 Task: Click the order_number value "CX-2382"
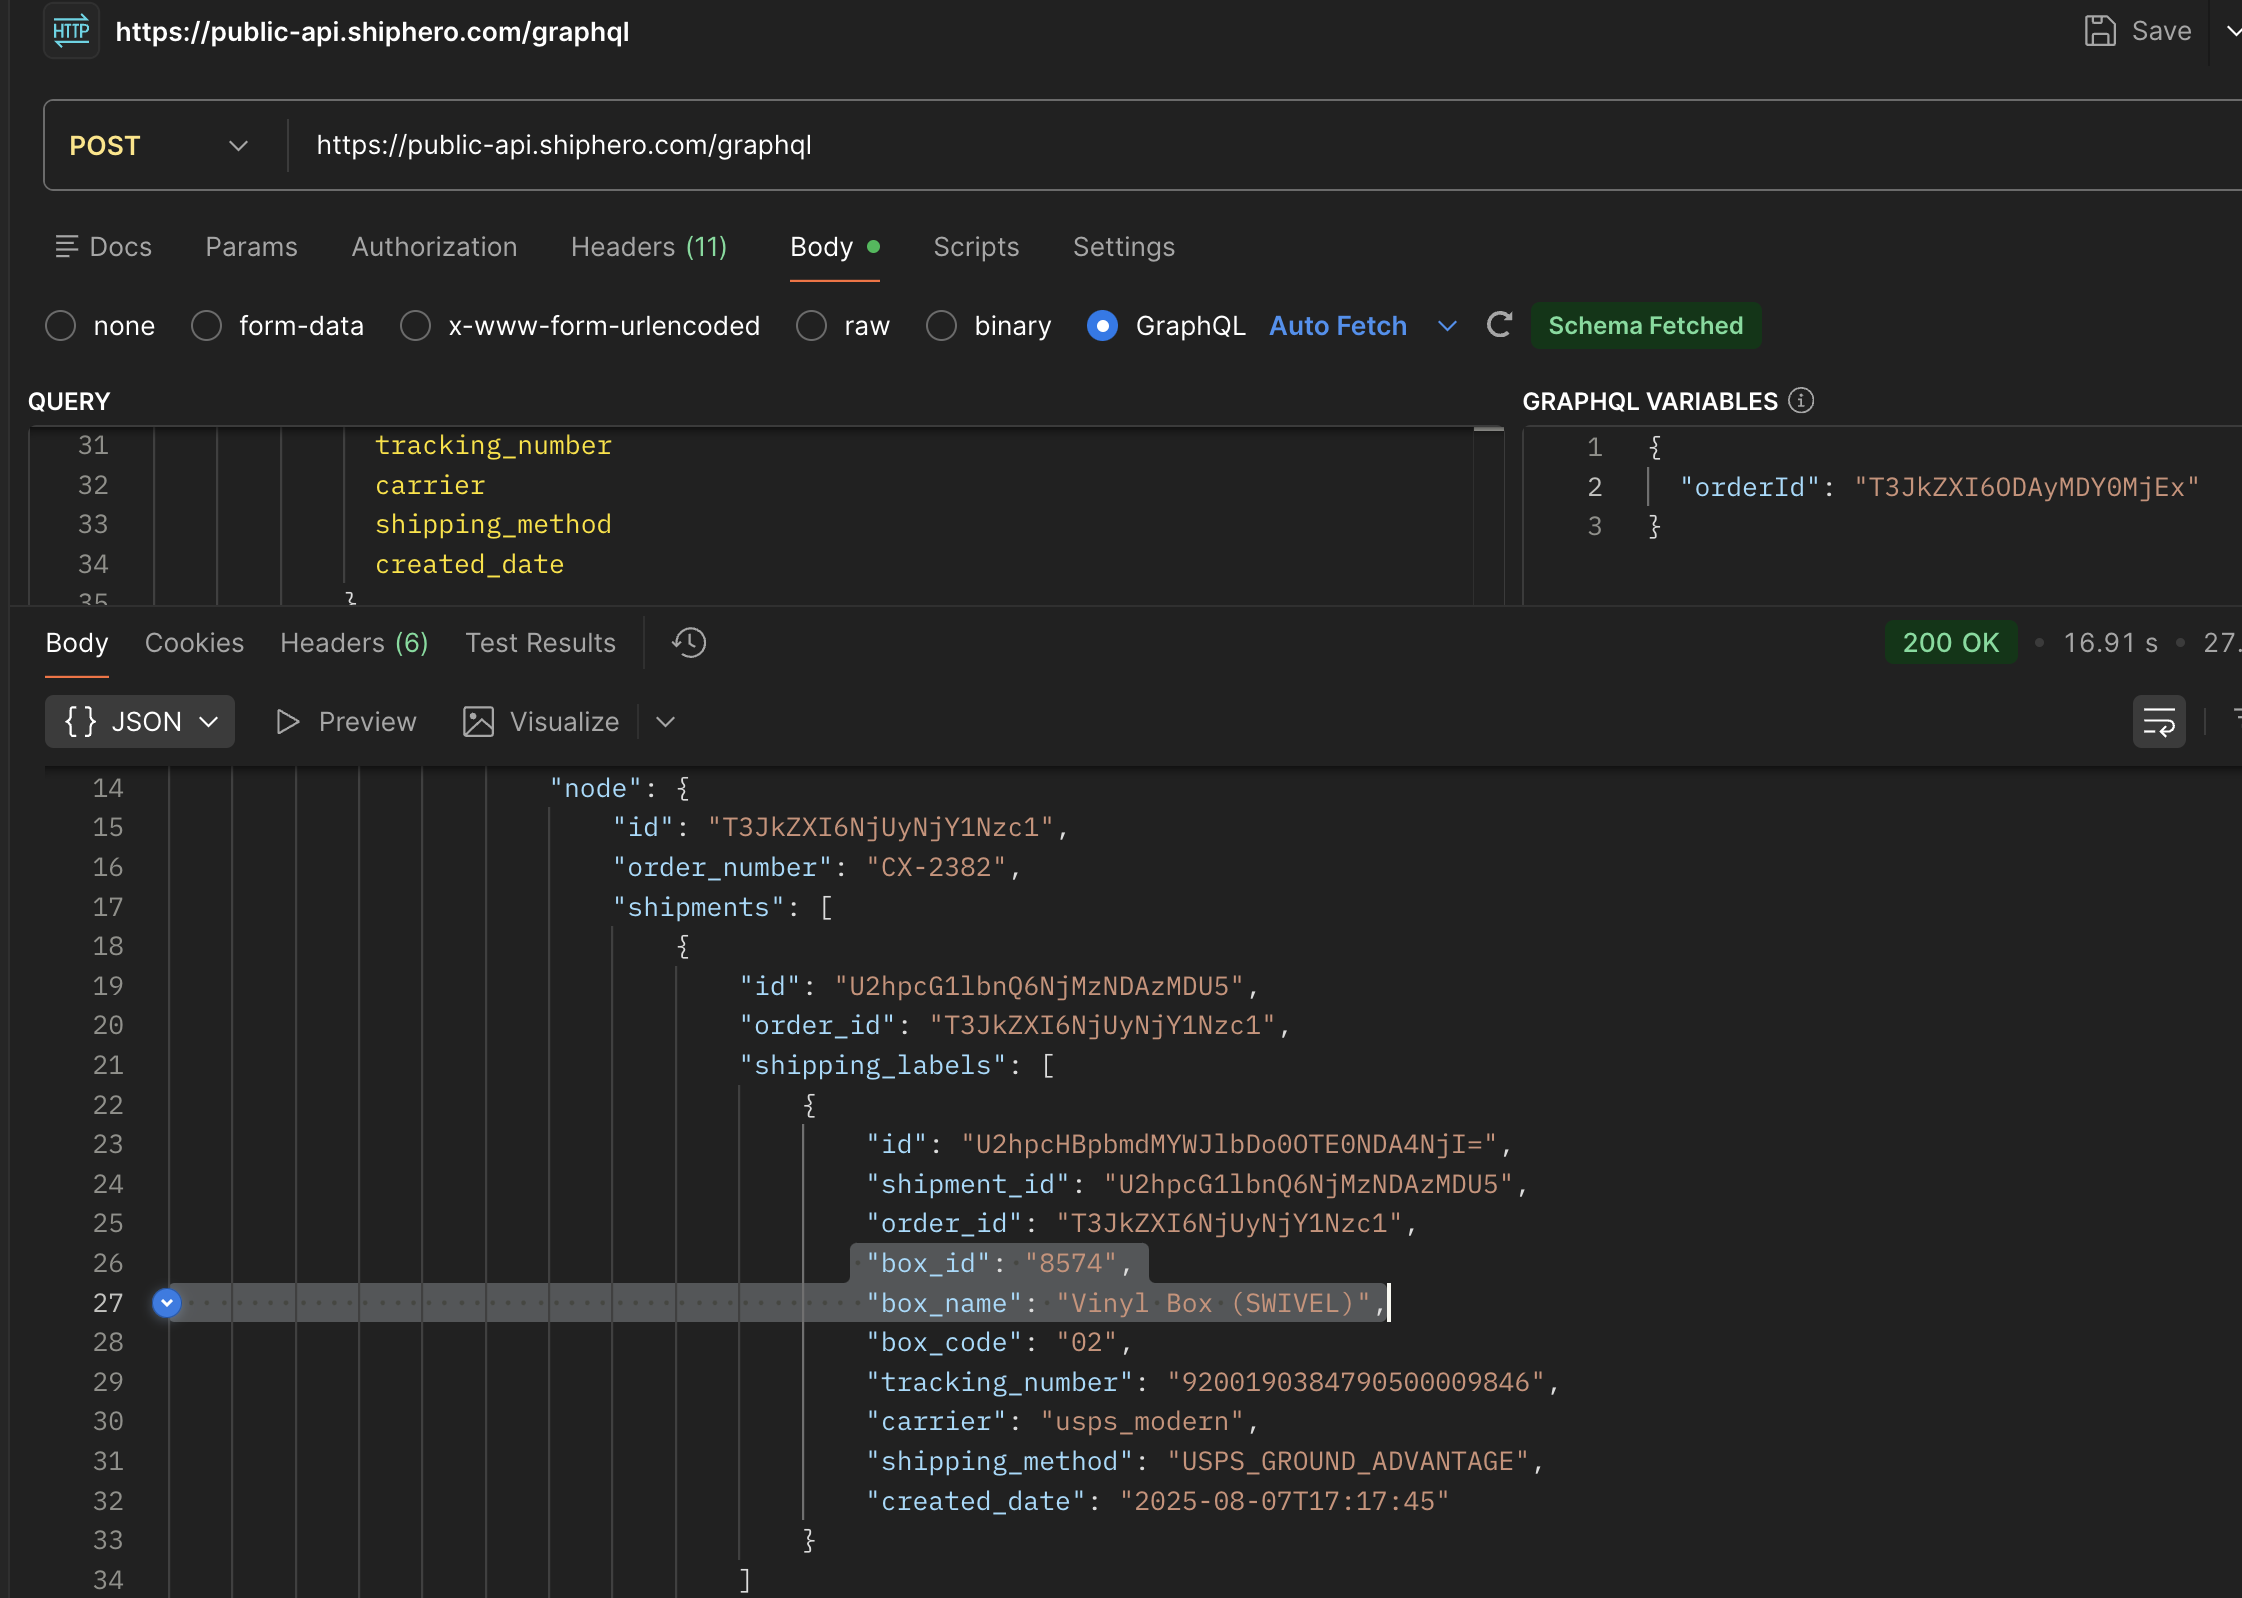point(936,867)
